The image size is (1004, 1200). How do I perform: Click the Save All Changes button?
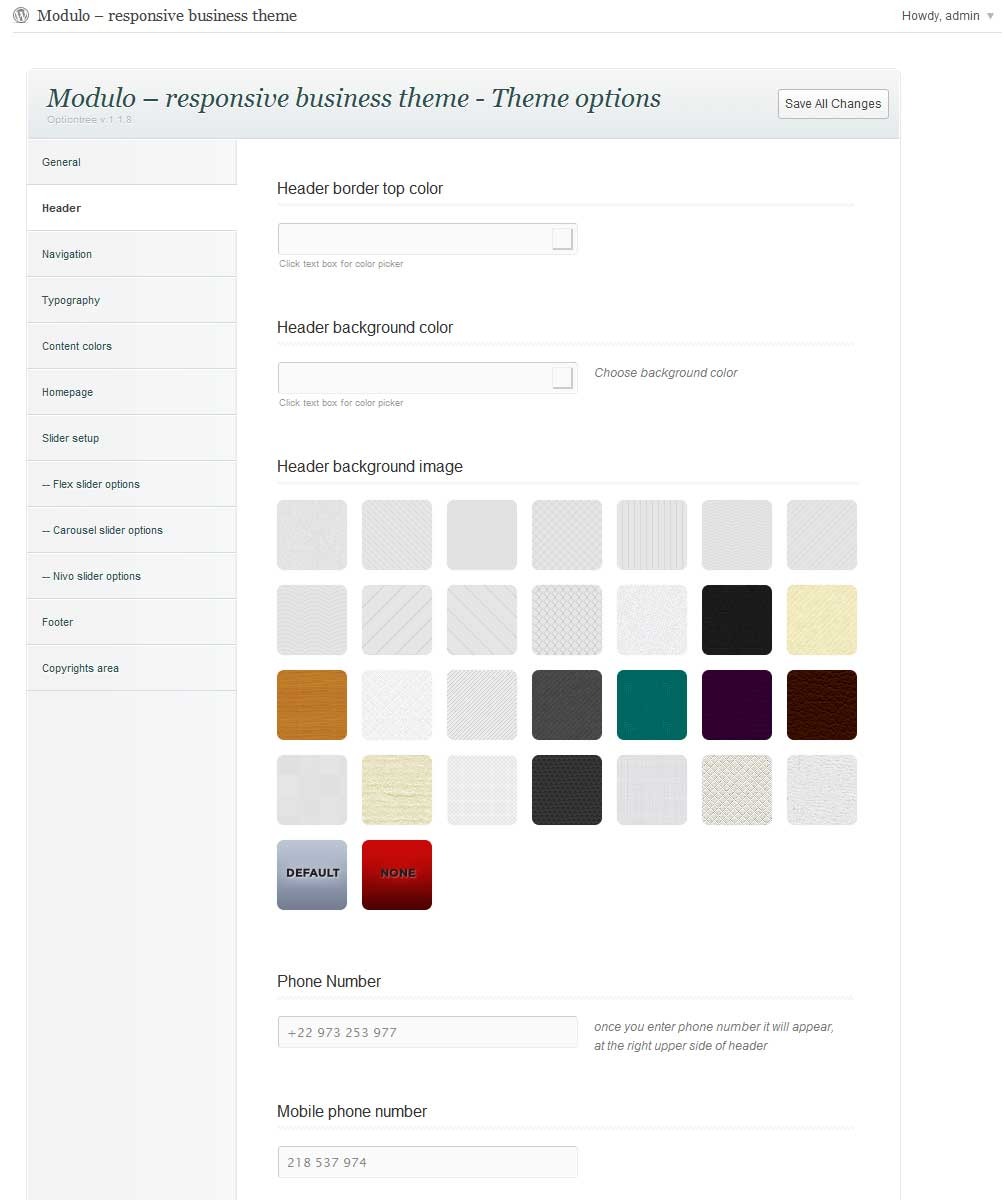point(833,104)
